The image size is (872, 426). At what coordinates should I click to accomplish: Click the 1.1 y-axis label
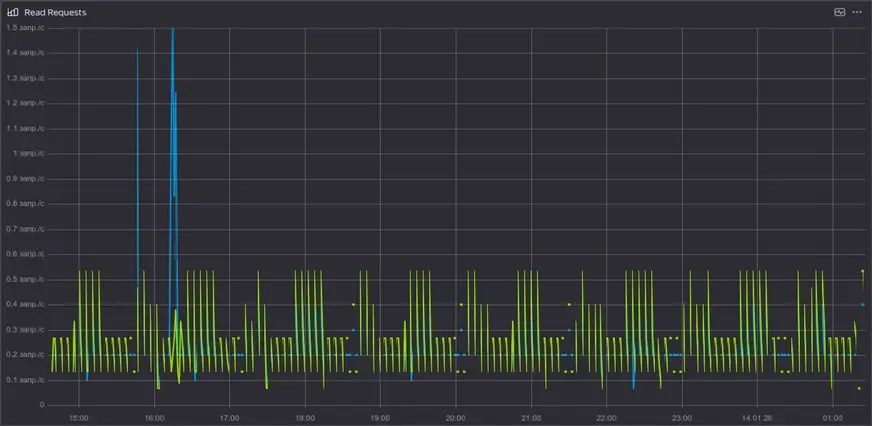tap(26, 128)
